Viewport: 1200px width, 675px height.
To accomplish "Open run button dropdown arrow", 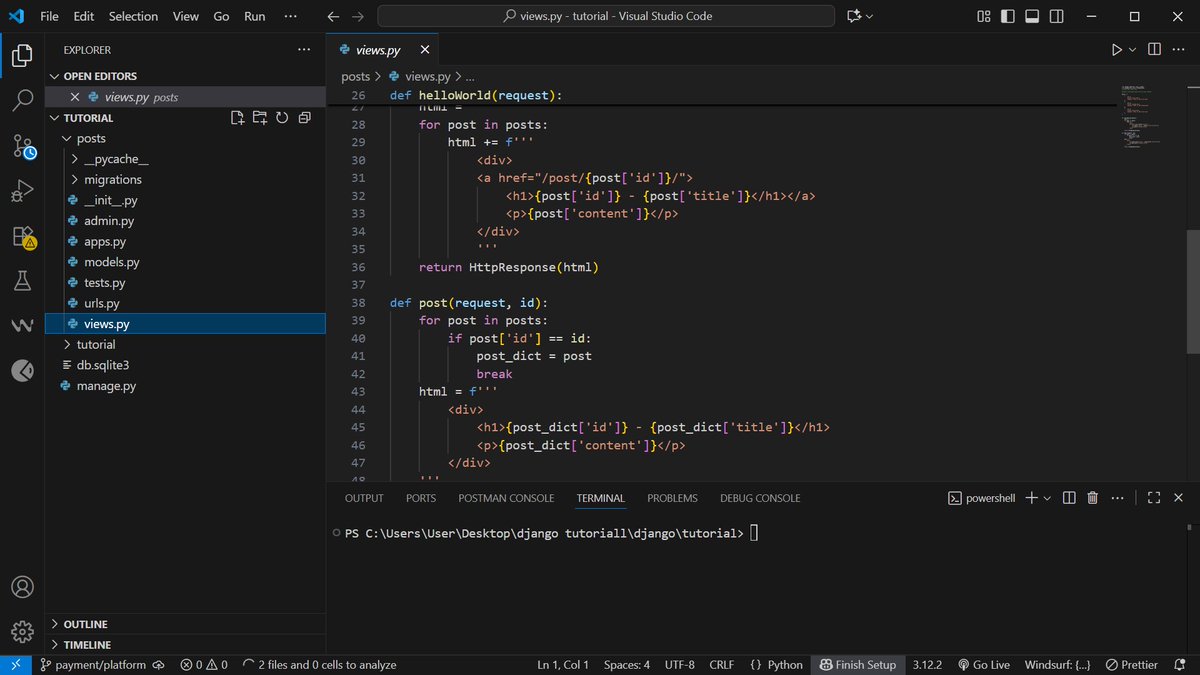I will [x=1133, y=50].
